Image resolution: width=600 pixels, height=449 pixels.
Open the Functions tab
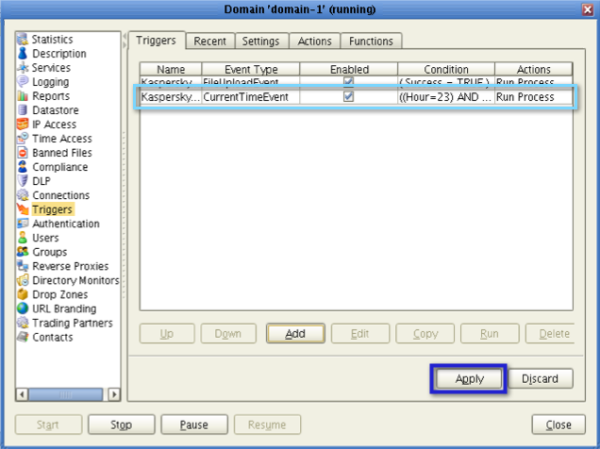(371, 41)
